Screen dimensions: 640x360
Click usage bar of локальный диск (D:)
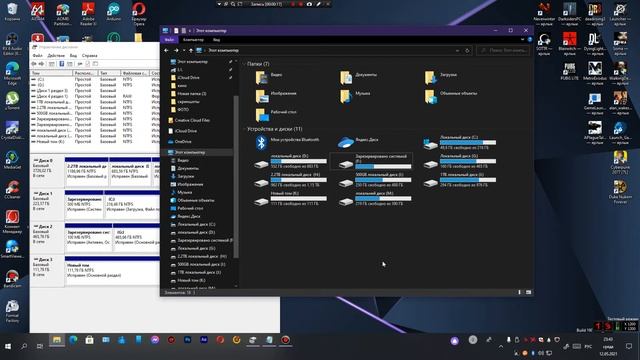pyautogui.click(x=298, y=161)
